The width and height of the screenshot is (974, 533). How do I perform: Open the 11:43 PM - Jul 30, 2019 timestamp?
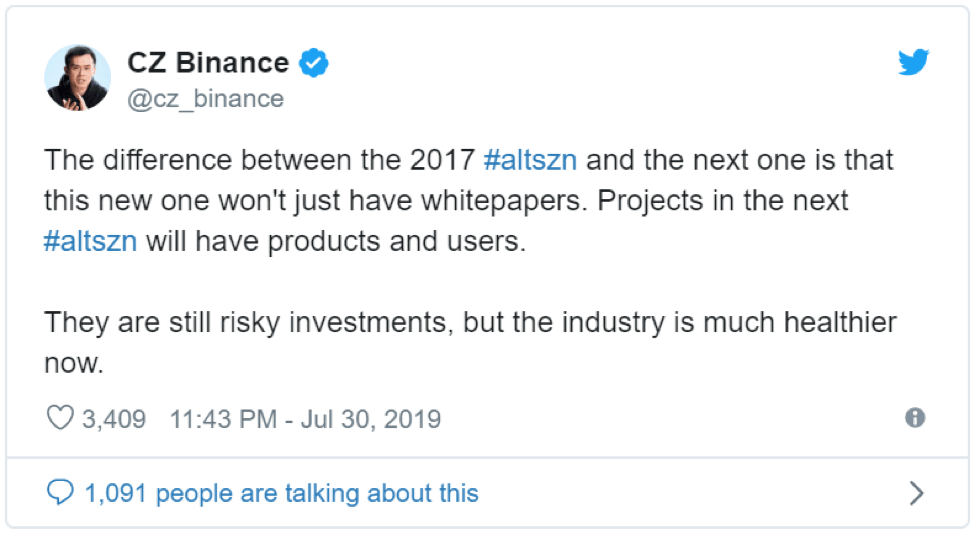(305, 419)
